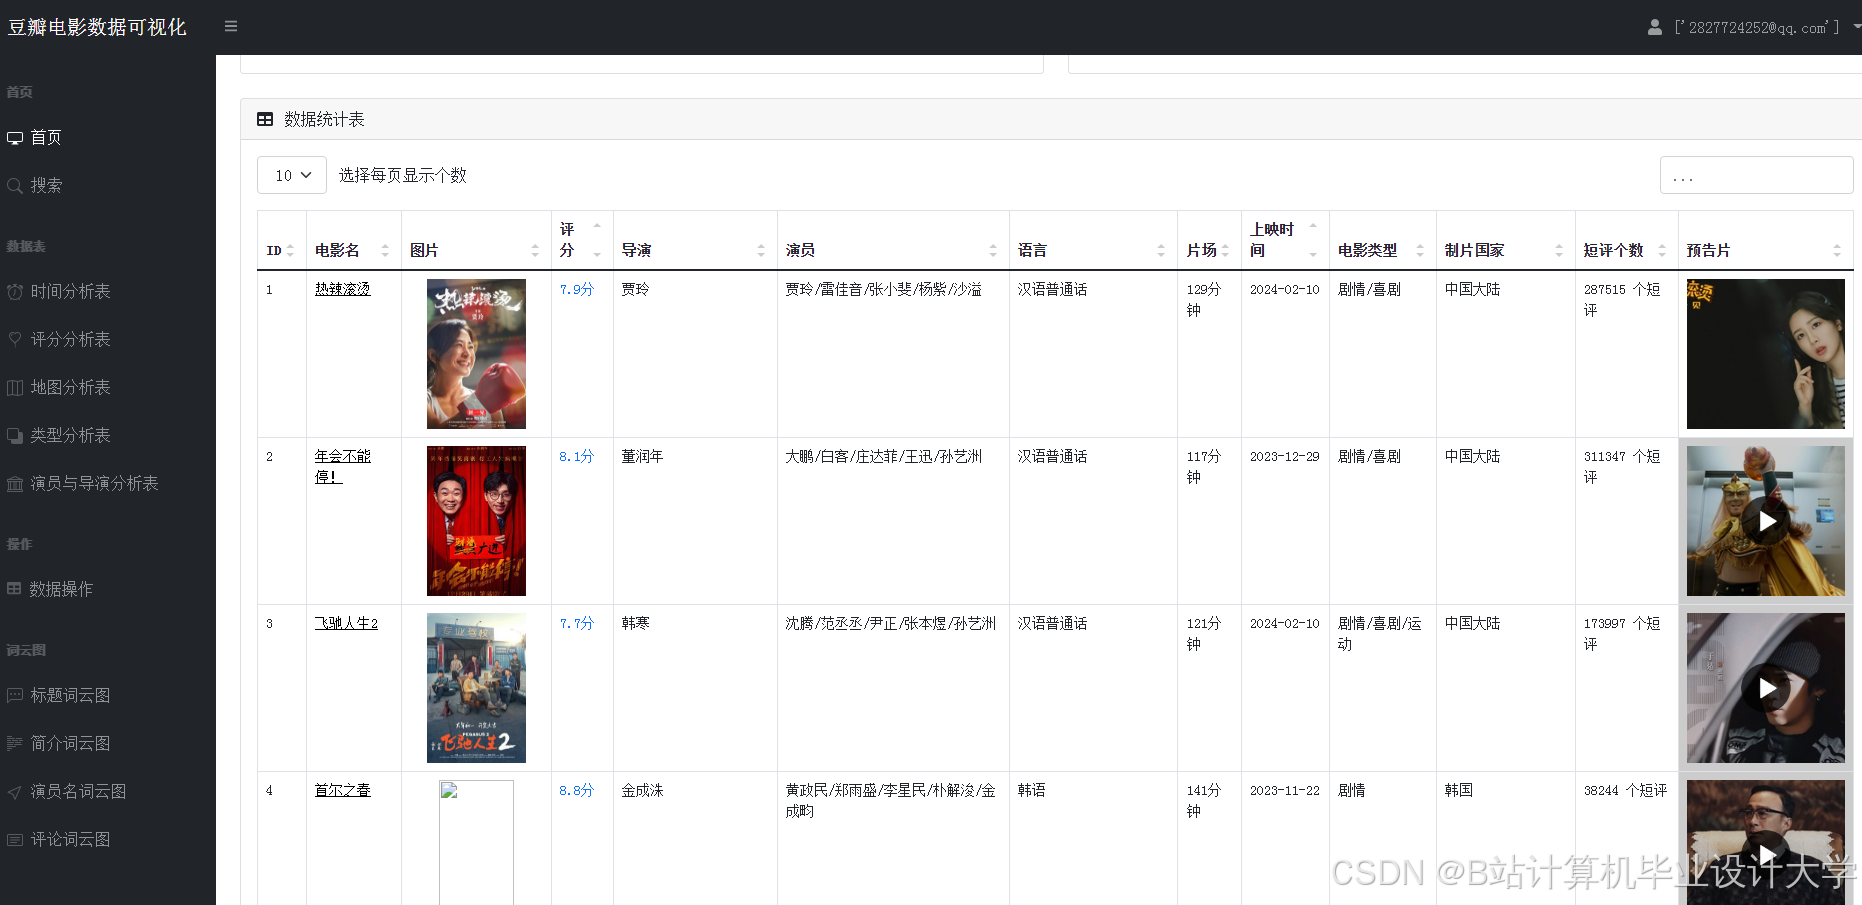This screenshot has width=1862, height=905.
Task: Click the 数据操作 table icon
Action: (14, 589)
